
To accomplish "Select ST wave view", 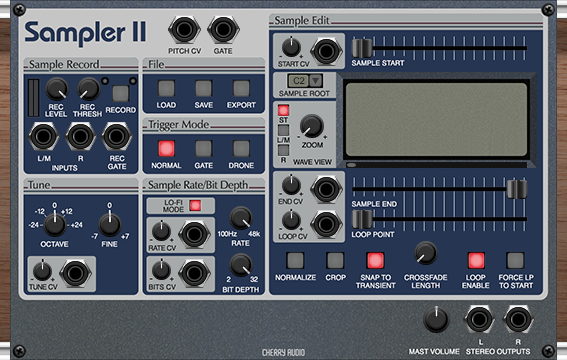I will [x=284, y=110].
